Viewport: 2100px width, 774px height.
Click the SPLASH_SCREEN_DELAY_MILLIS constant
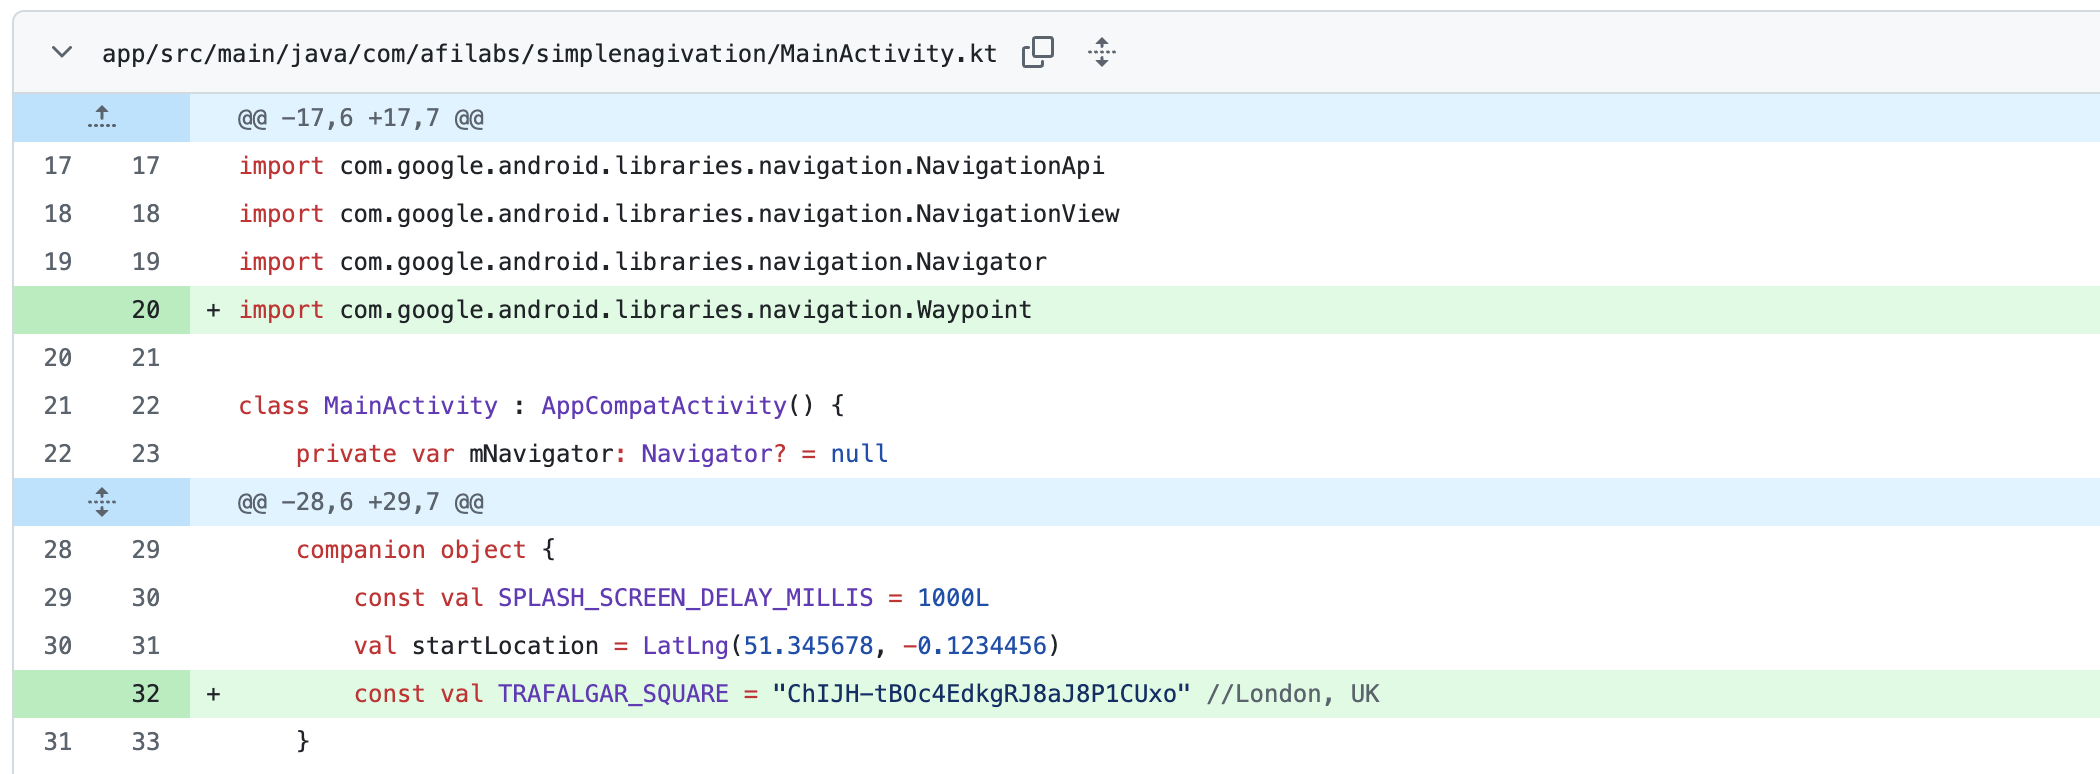(685, 598)
